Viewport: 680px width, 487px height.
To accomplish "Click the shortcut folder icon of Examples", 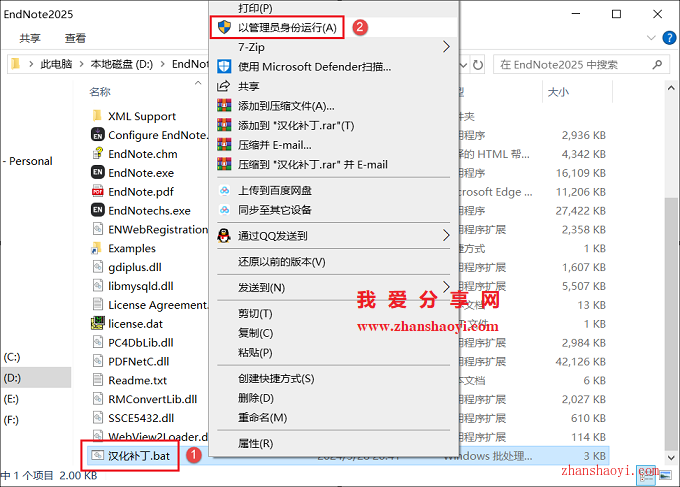I will (x=96, y=248).
